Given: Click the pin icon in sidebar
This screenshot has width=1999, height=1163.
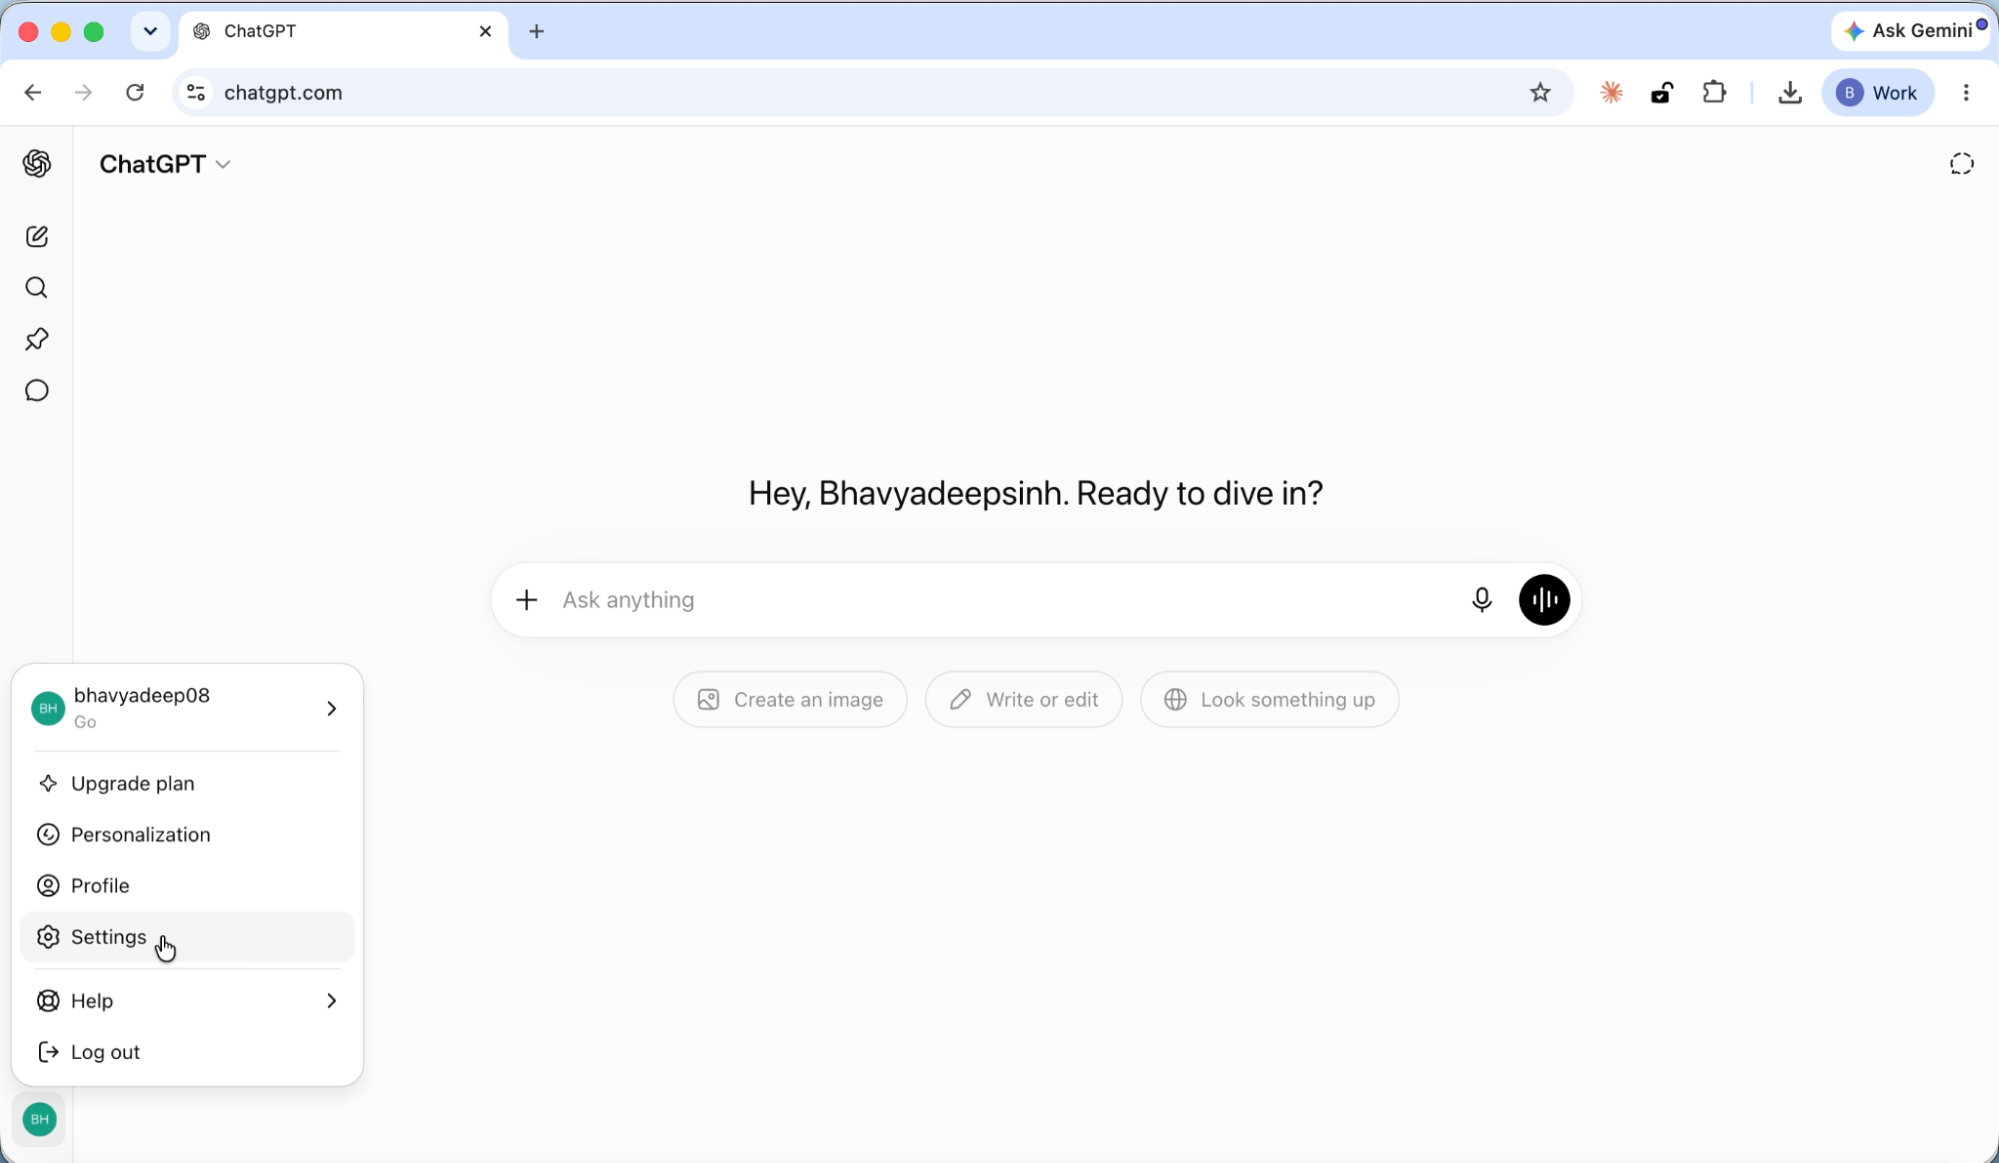Looking at the screenshot, I should click(x=37, y=339).
